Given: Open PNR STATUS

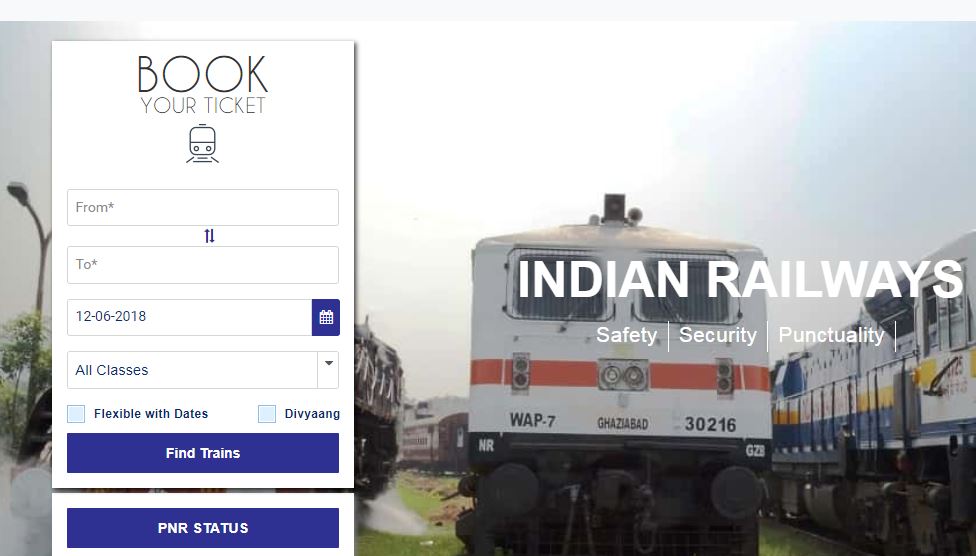Looking at the screenshot, I should click(x=203, y=528).
